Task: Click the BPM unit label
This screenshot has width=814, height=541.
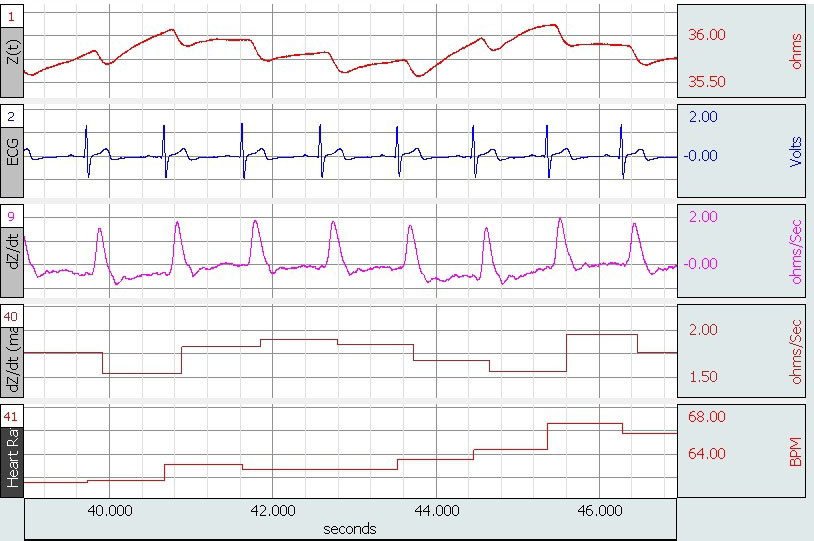Action: [796, 453]
